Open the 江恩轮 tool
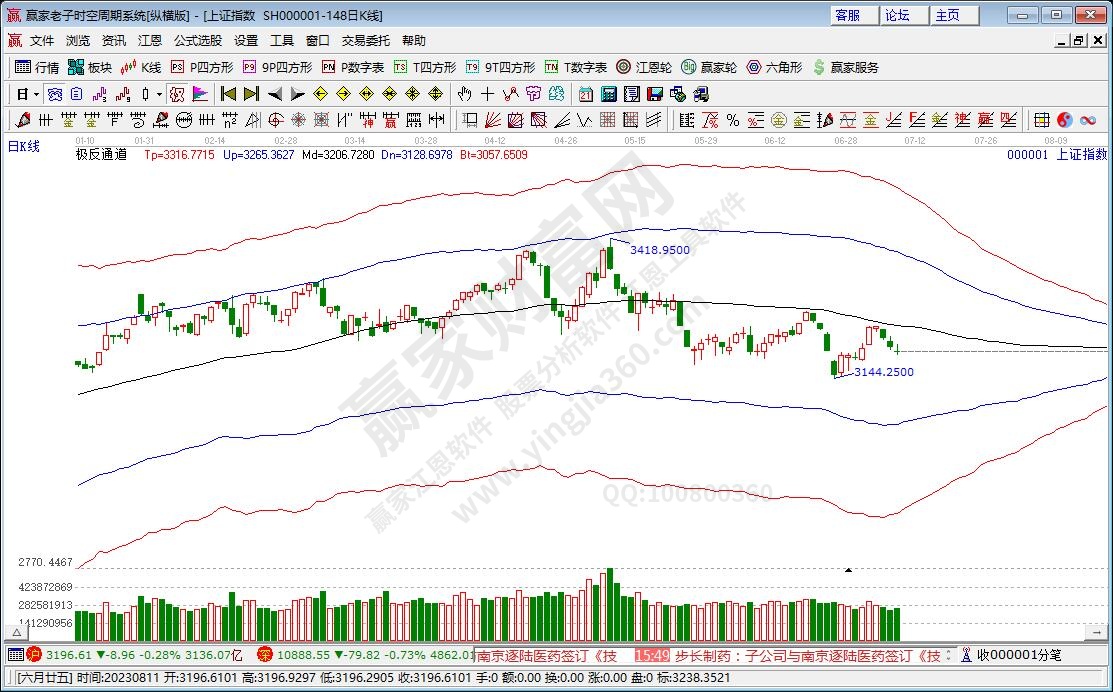Image resolution: width=1113 pixels, height=692 pixels. pos(645,67)
